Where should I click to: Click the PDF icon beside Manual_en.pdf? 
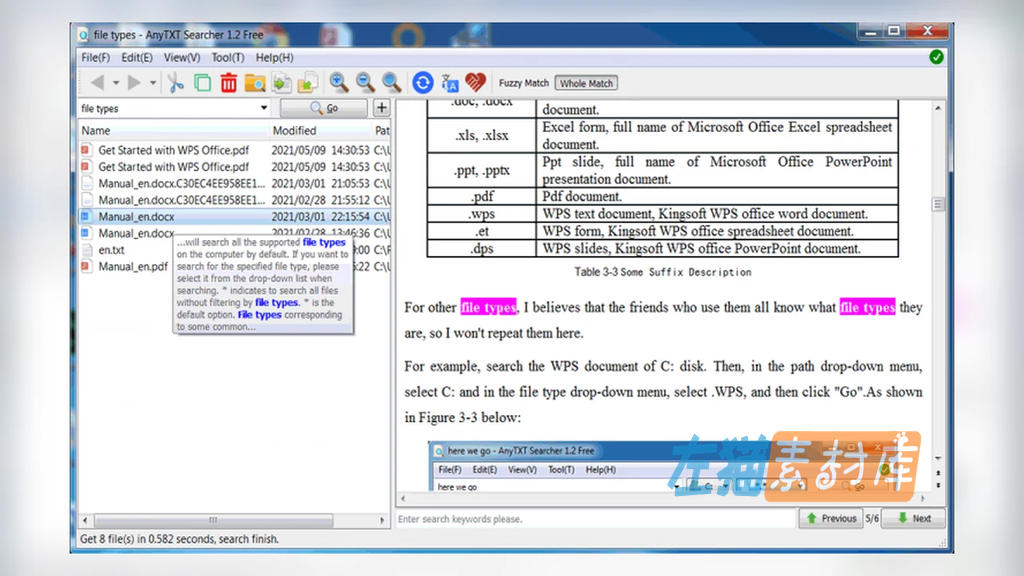pyautogui.click(x=86, y=266)
